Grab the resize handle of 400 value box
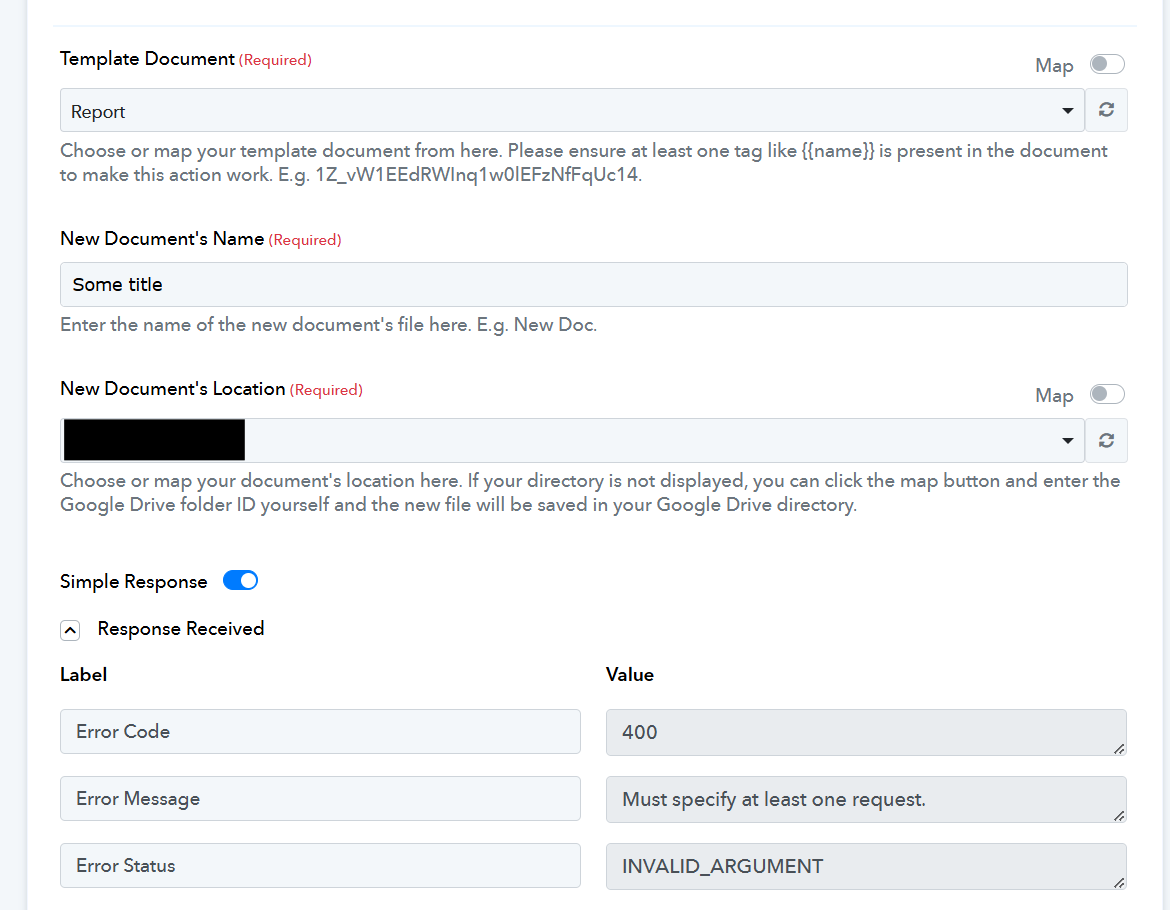Viewport: 1170px width, 910px height. [x=1119, y=749]
